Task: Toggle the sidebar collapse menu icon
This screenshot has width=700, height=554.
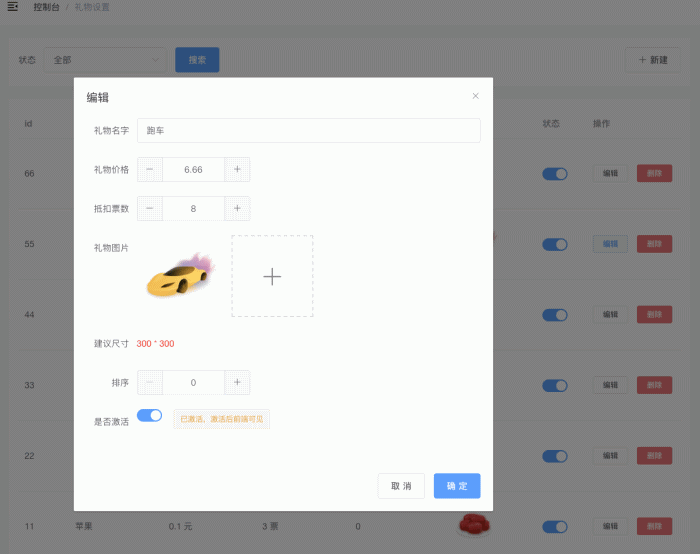Action: (12, 7)
